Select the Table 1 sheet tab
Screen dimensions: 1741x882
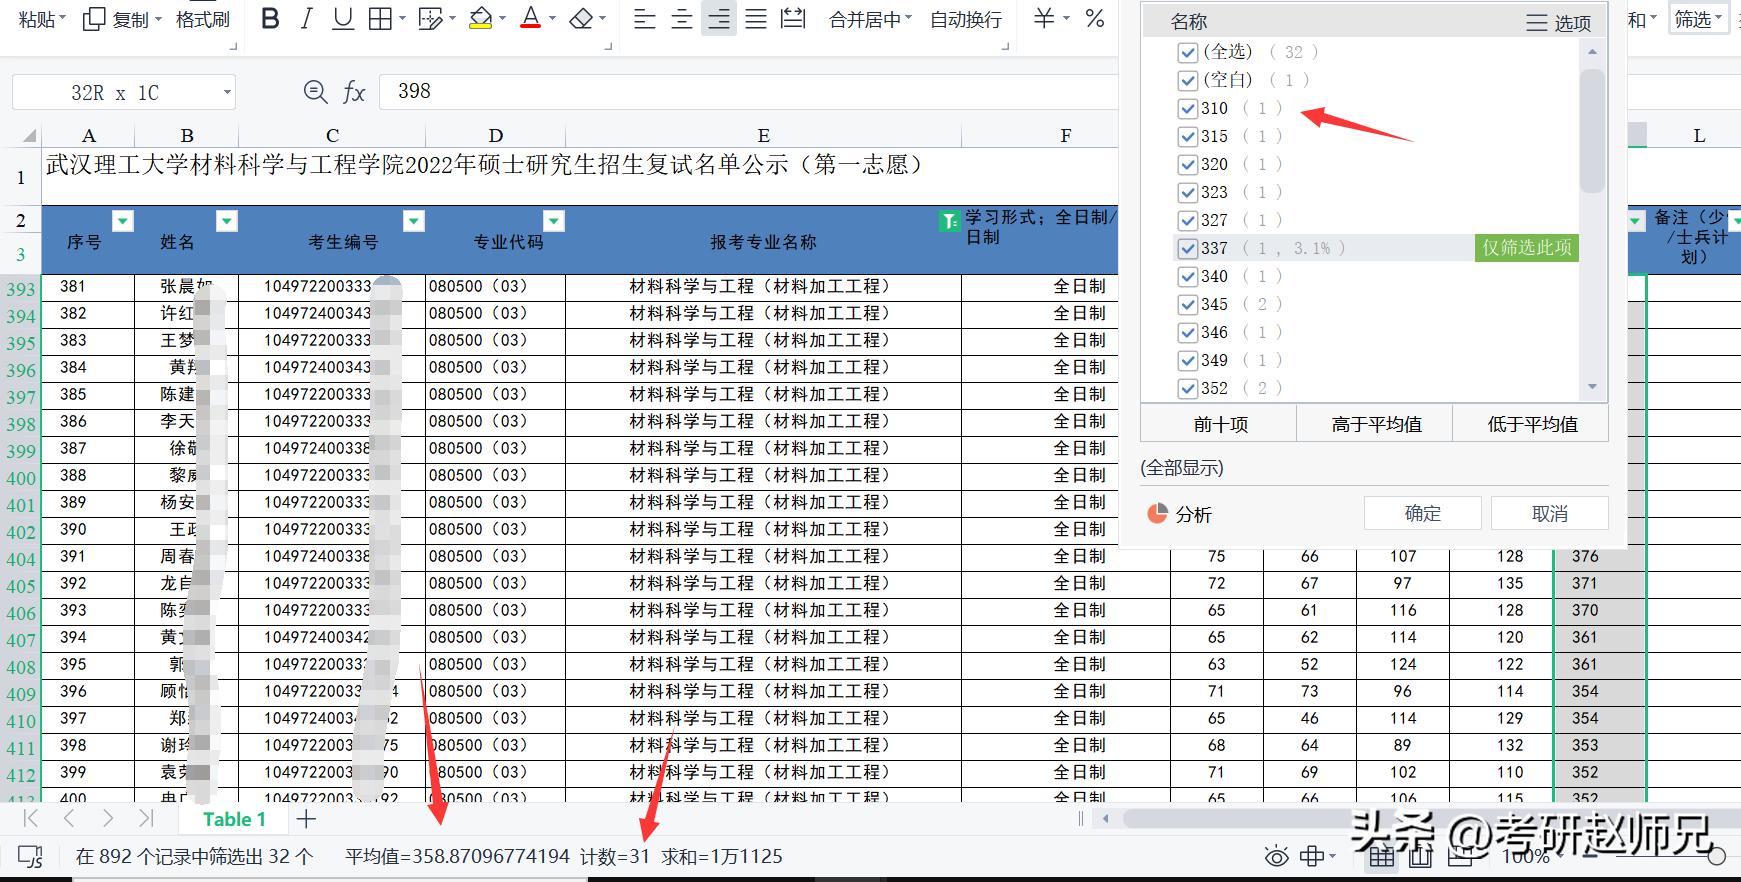(x=234, y=819)
